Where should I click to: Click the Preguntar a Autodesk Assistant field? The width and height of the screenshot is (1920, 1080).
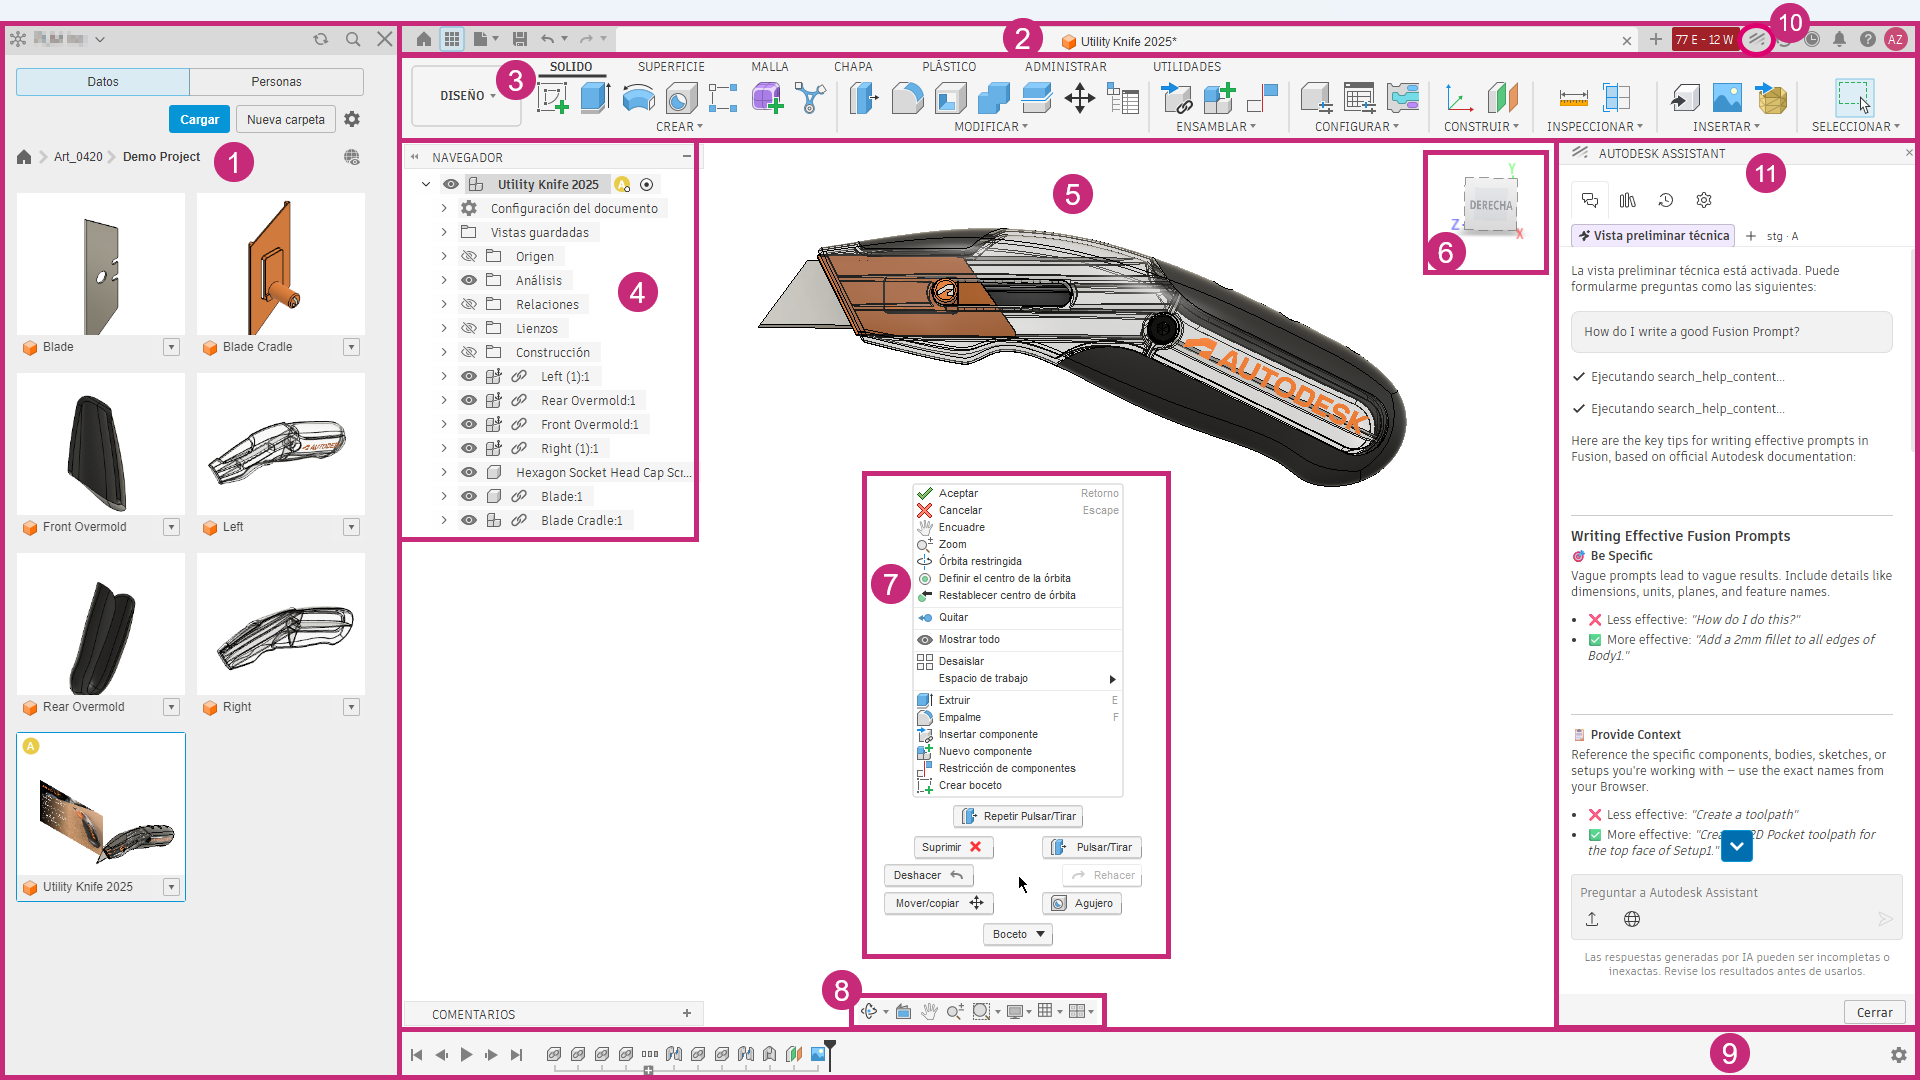1736,893
